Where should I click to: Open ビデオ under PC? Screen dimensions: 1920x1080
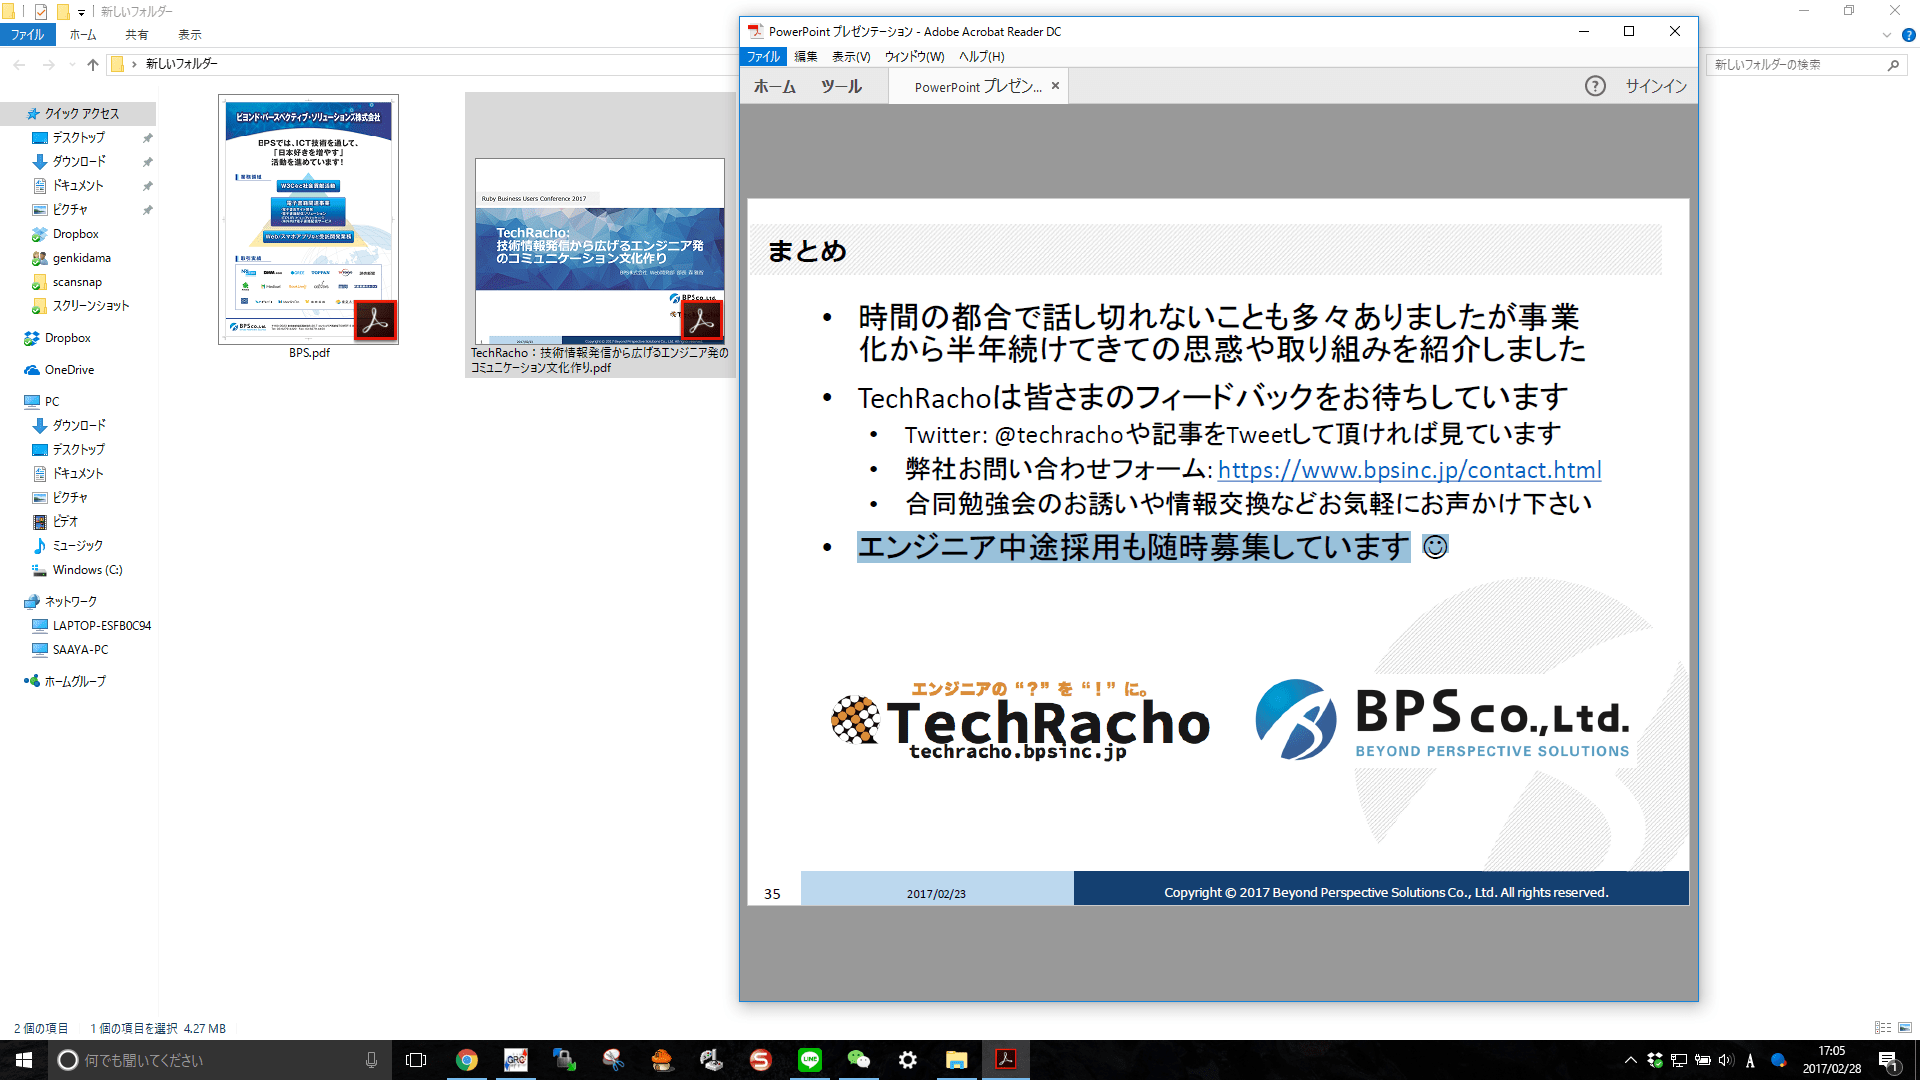click(65, 522)
